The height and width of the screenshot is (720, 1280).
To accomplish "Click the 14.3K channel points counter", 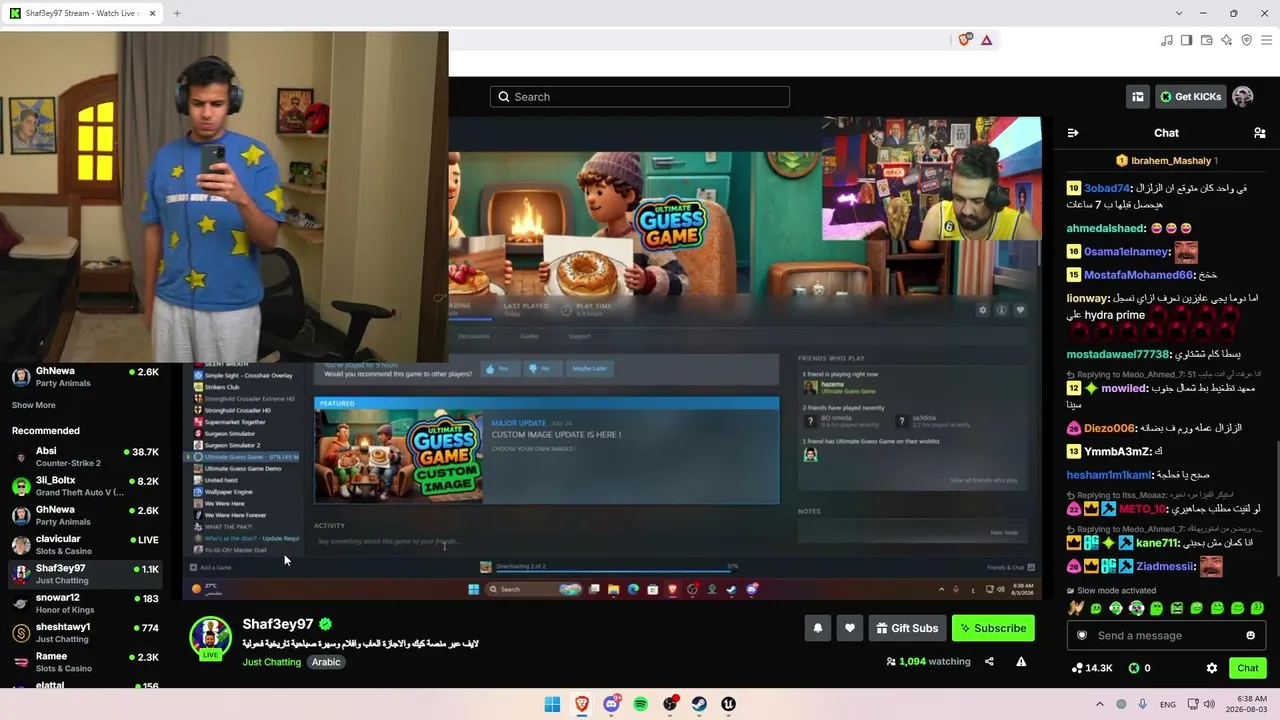I will (1091, 668).
